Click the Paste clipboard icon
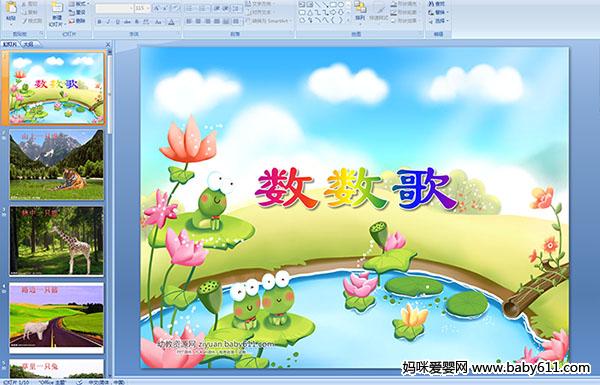 point(11,8)
